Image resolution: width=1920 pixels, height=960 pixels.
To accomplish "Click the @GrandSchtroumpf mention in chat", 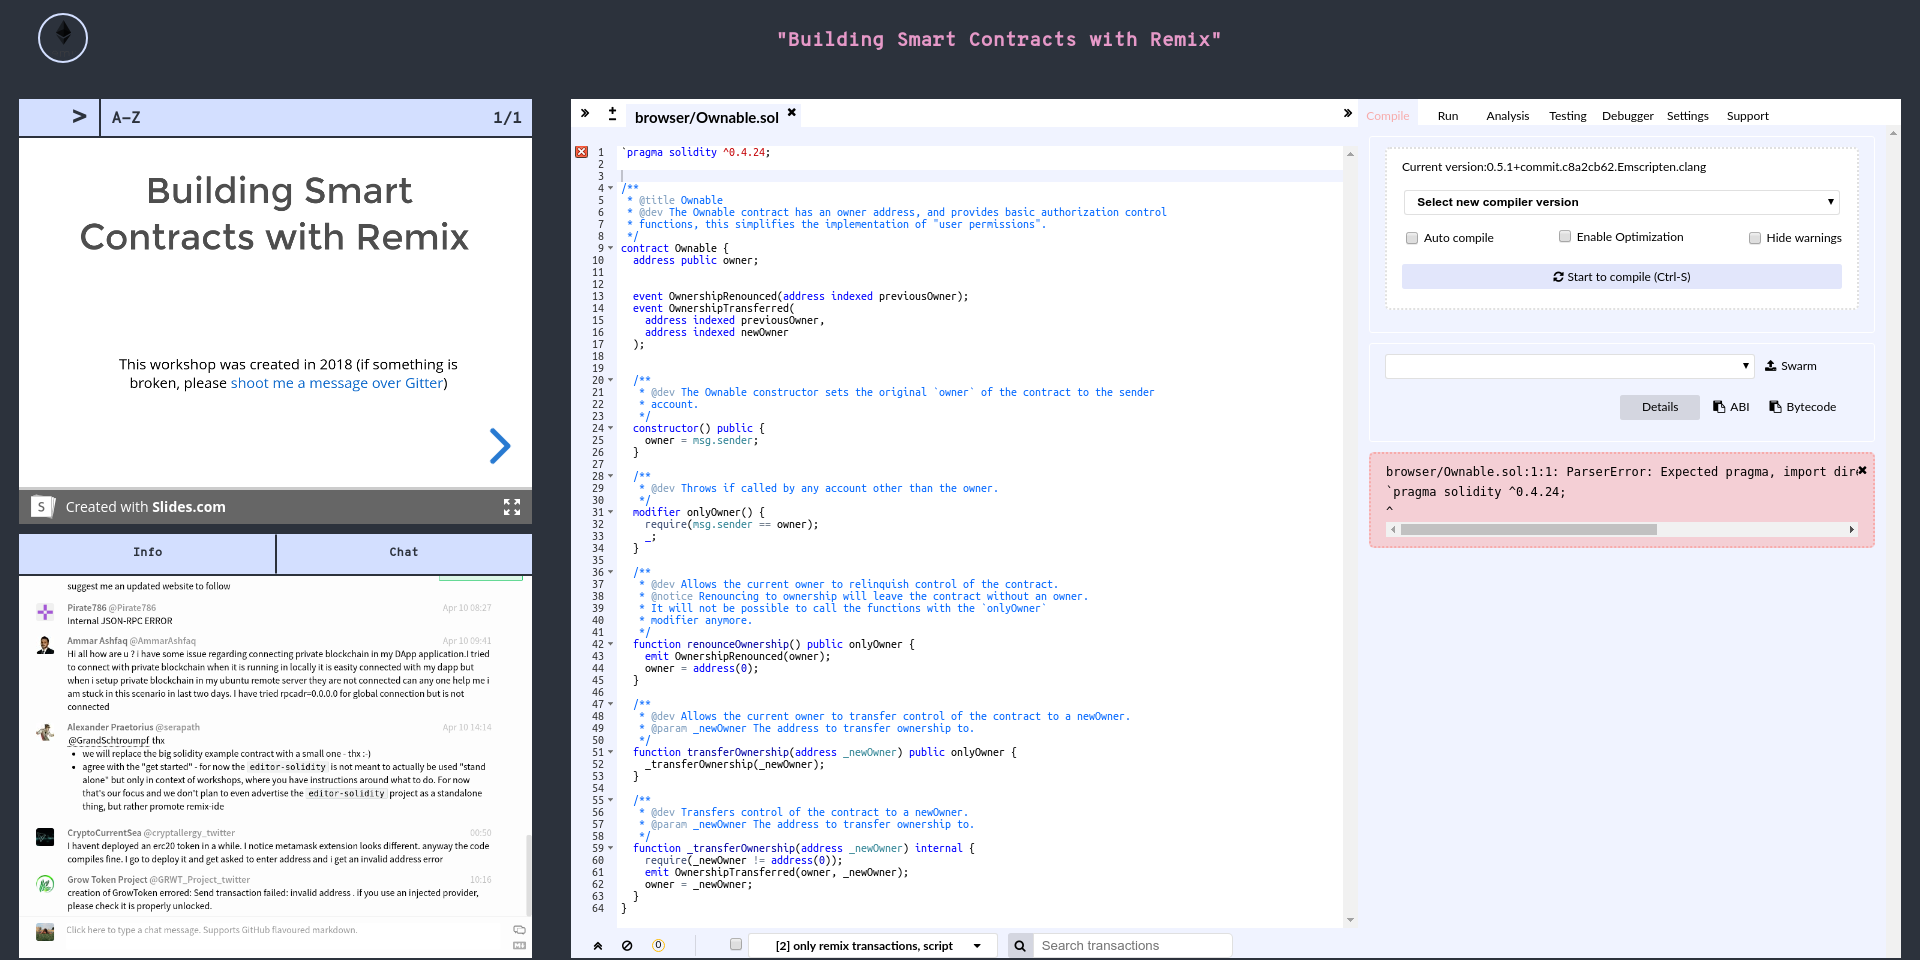I will pos(108,741).
